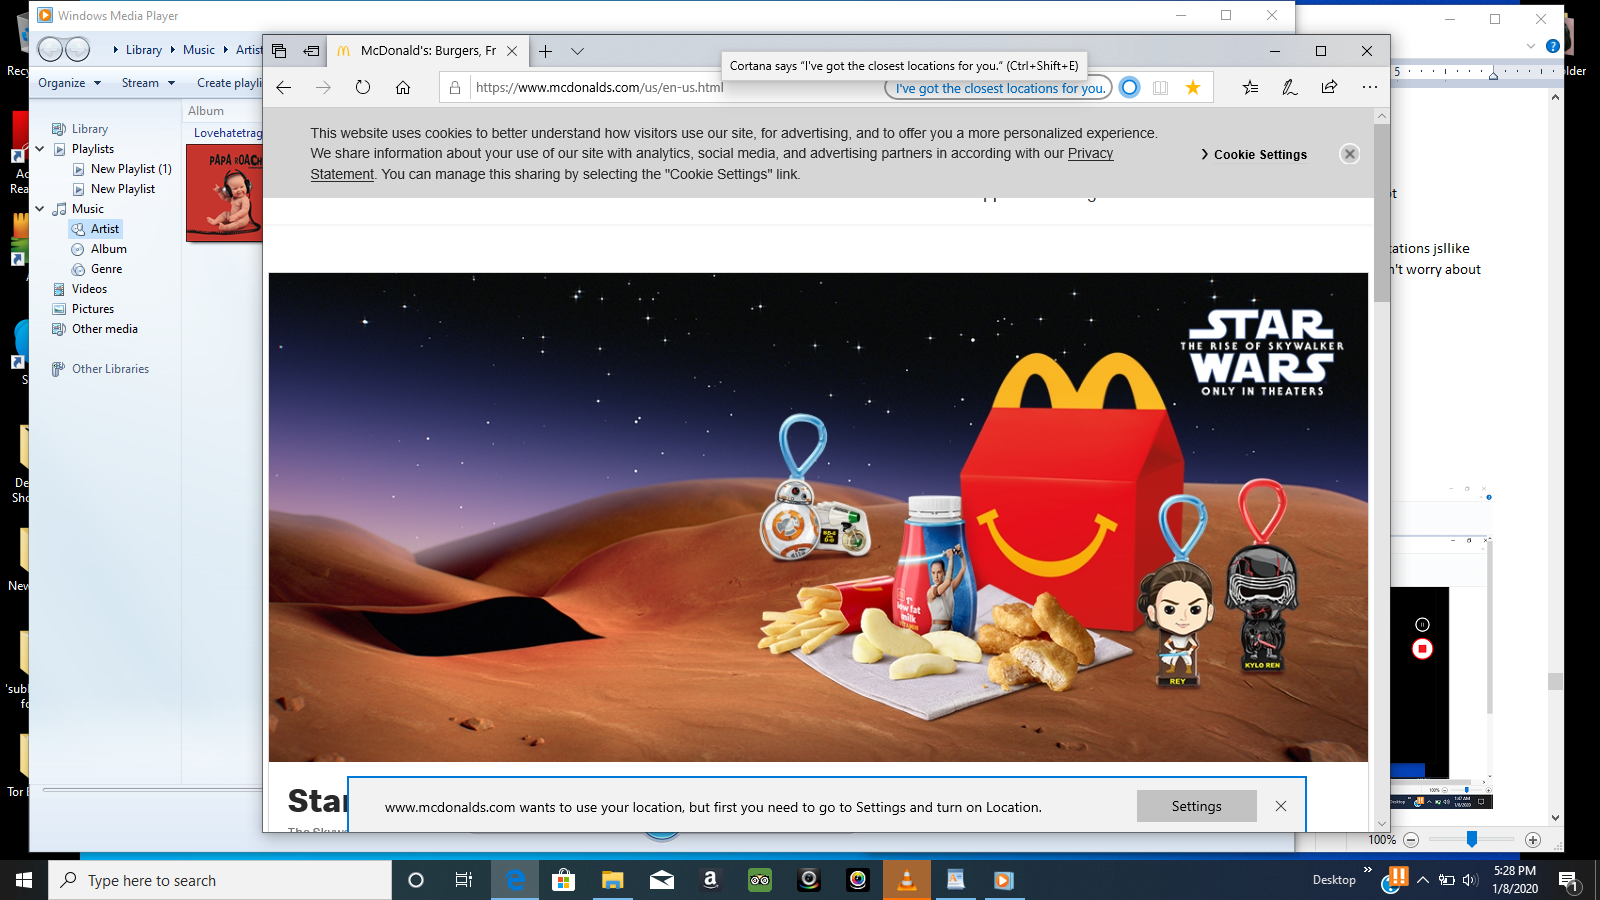Click the zoom slider handle in Word
The width and height of the screenshot is (1600, 900).
tap(1472, 840)
